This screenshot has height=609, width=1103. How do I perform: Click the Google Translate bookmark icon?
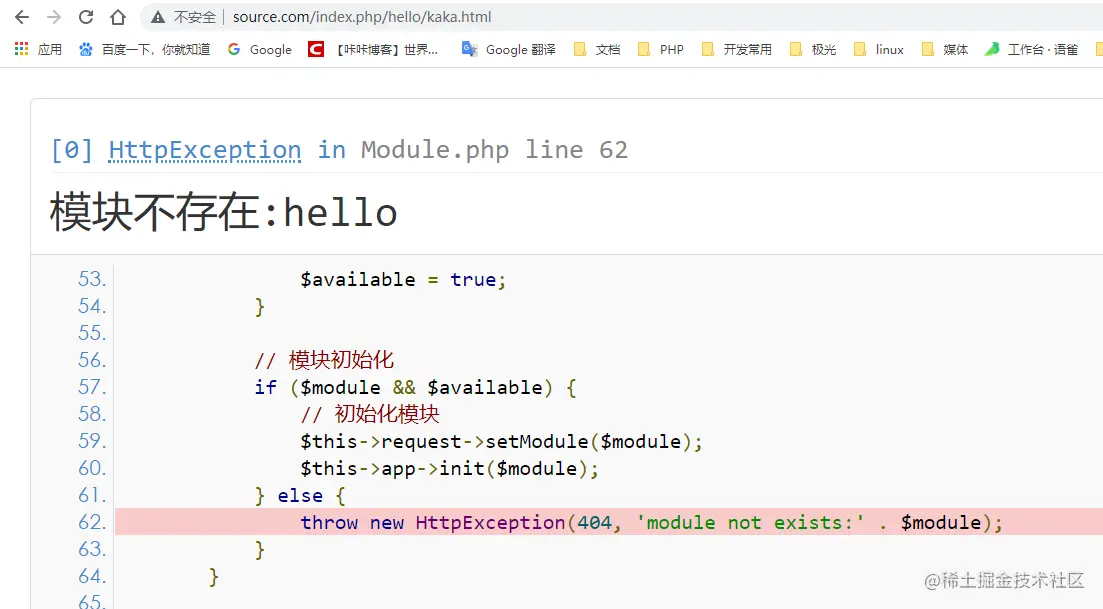coord(469,49)
